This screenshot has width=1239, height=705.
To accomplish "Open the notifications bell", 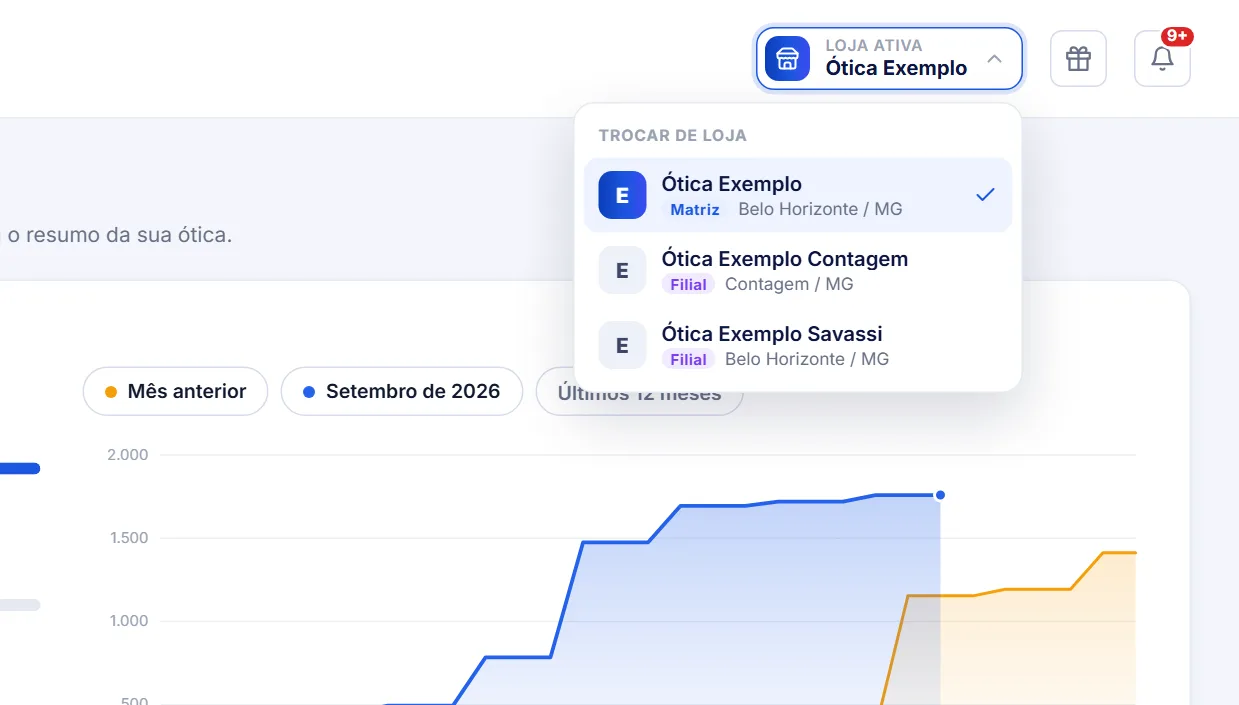I will point(1162,59).
